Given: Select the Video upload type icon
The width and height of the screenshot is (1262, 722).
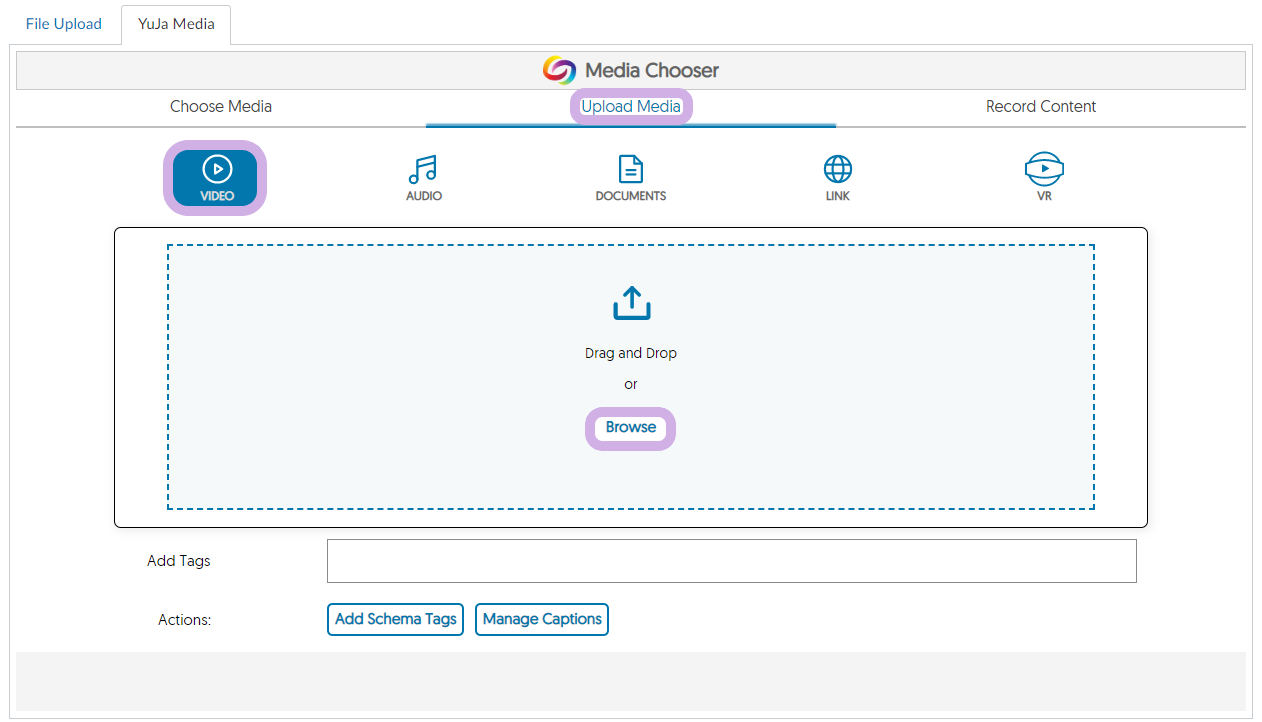Looking at the screenshot, I should point(216,169).
